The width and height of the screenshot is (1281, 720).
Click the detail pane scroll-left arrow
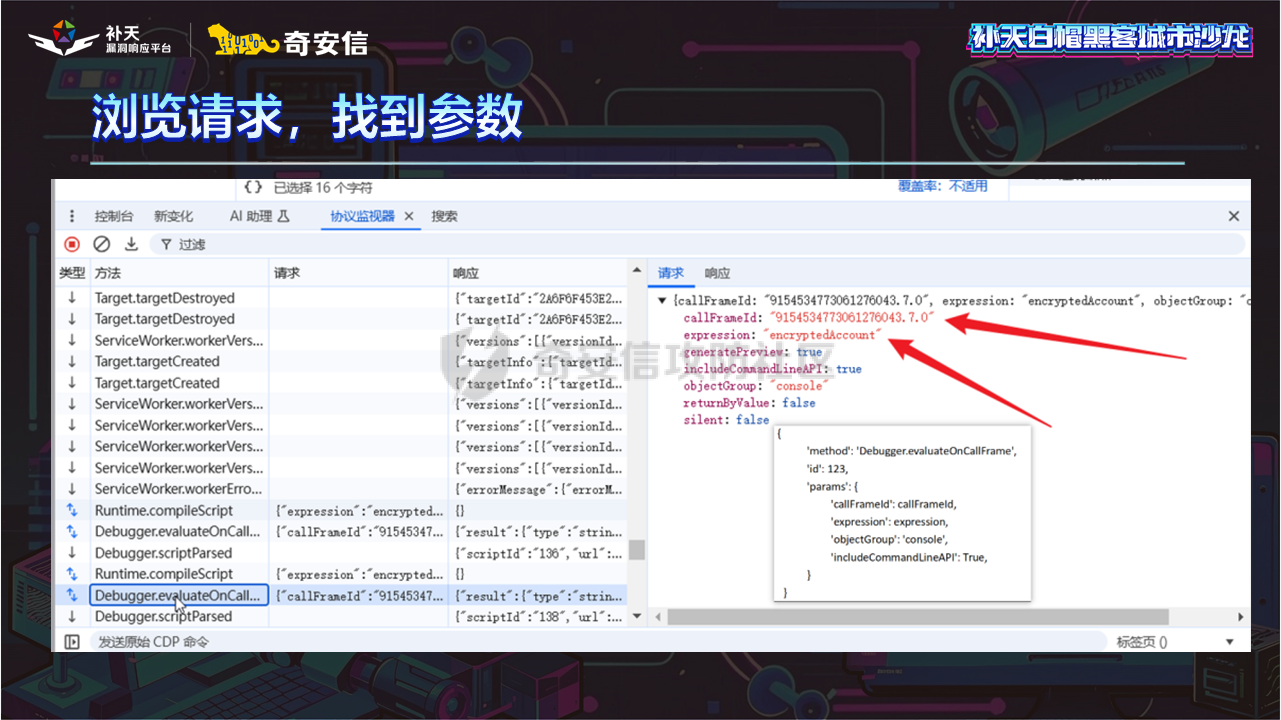click(657, 617)
